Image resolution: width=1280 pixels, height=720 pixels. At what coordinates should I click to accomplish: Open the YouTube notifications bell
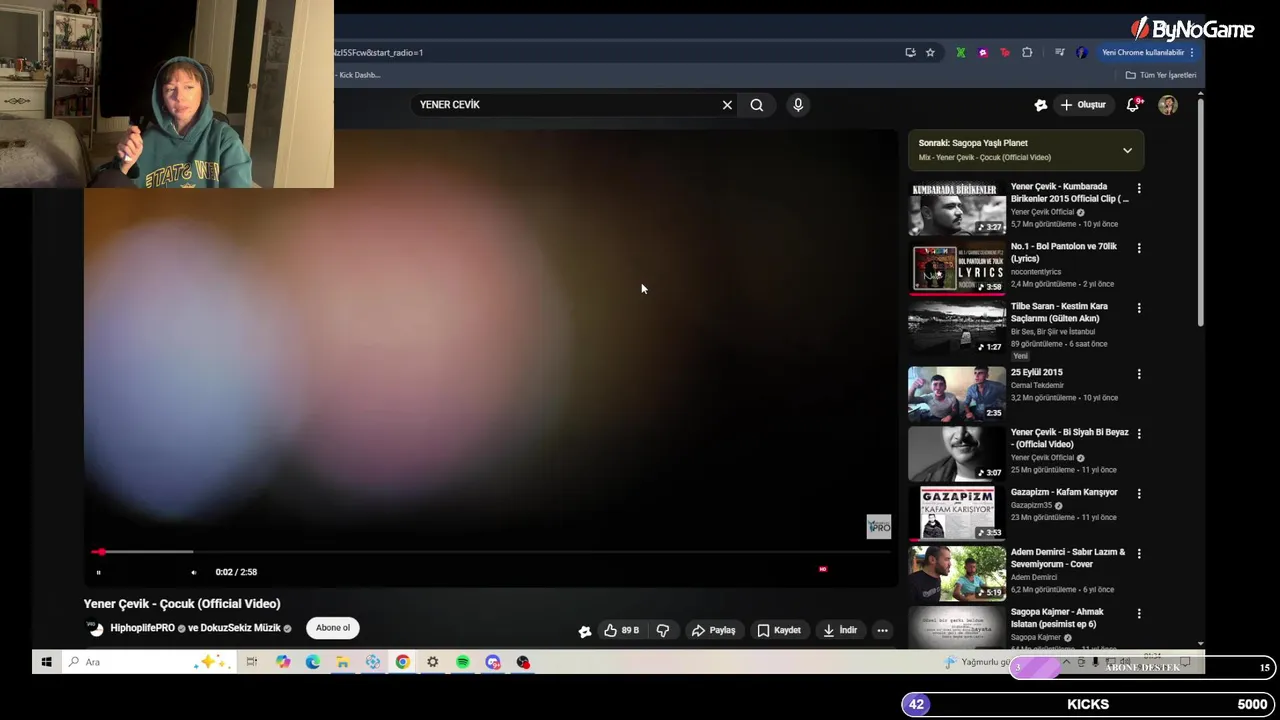coord(1133,105)
